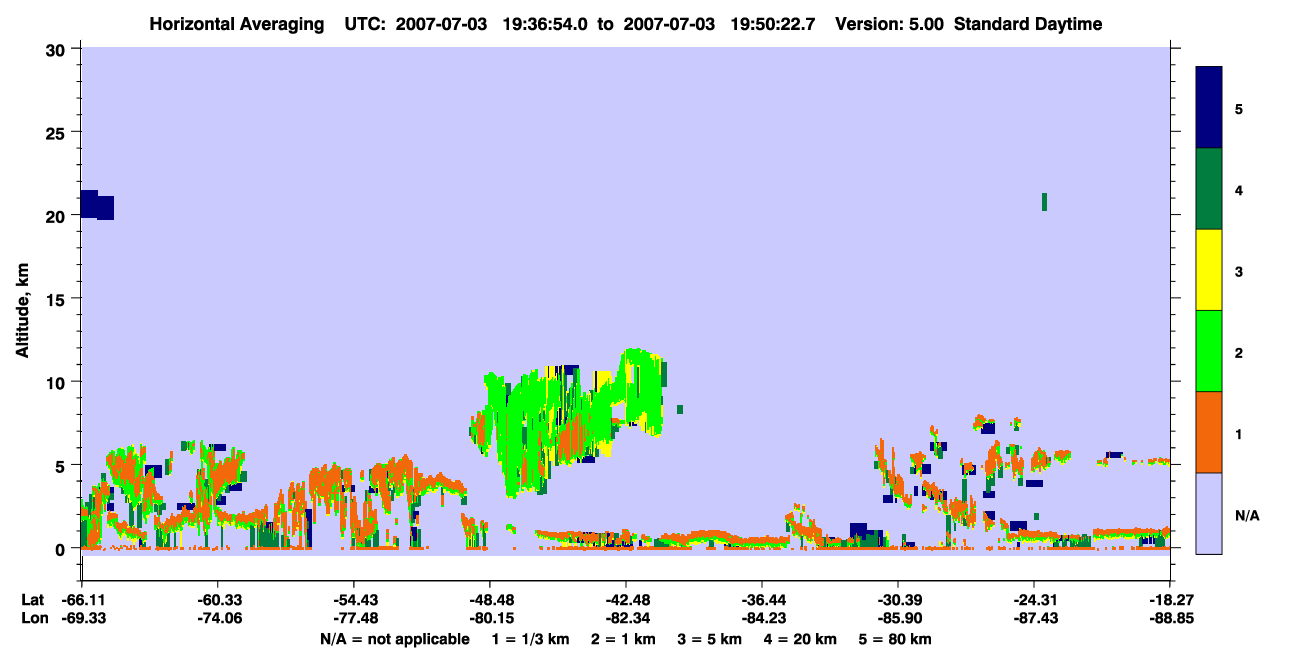Click the -48.48 latitude tick label
The image size is (1300, 667).
click(489, 600)
